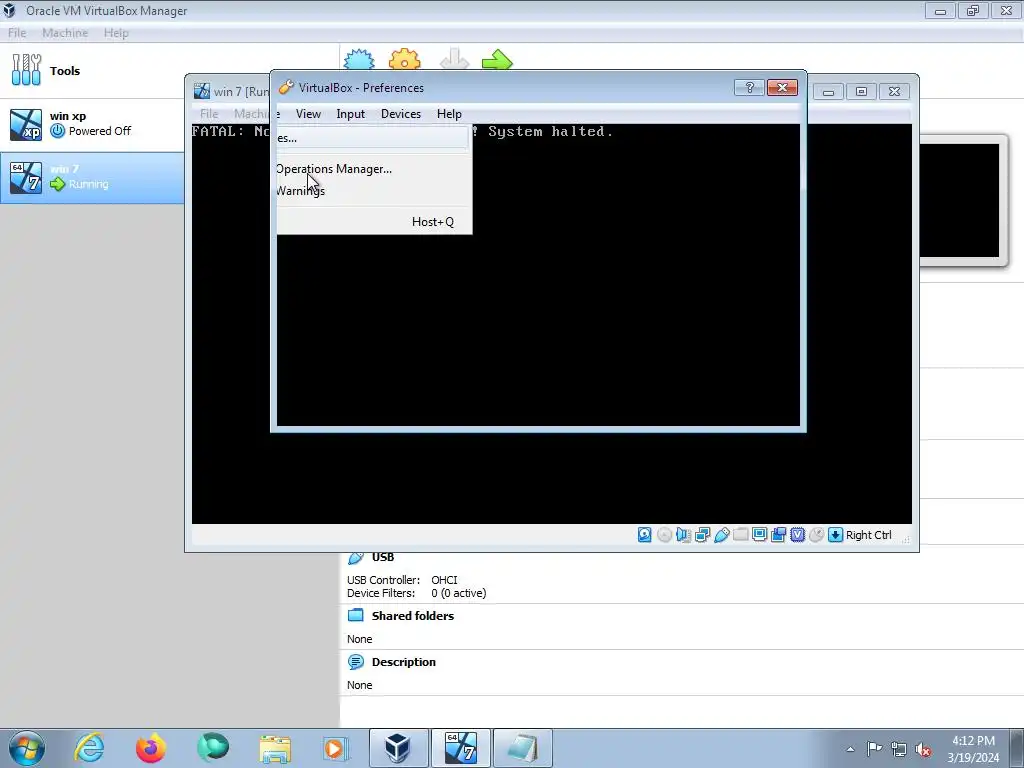Click the green Show arrow icon
Screen dimensions: 1024x768
(x=498, y=59)
